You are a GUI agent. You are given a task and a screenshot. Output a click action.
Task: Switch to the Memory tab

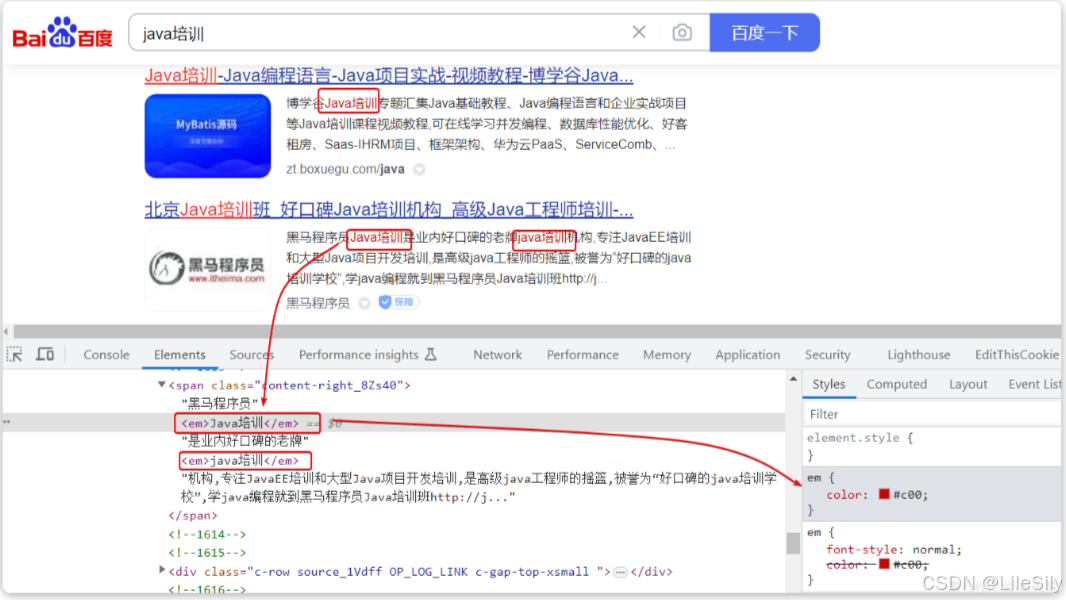[x=667, y=355]
